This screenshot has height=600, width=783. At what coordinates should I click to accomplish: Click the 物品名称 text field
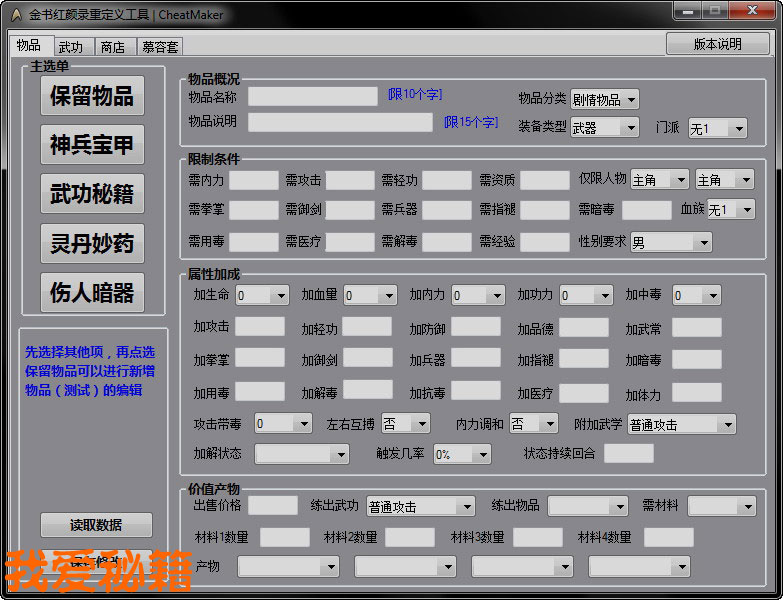(x=312, y=96)
